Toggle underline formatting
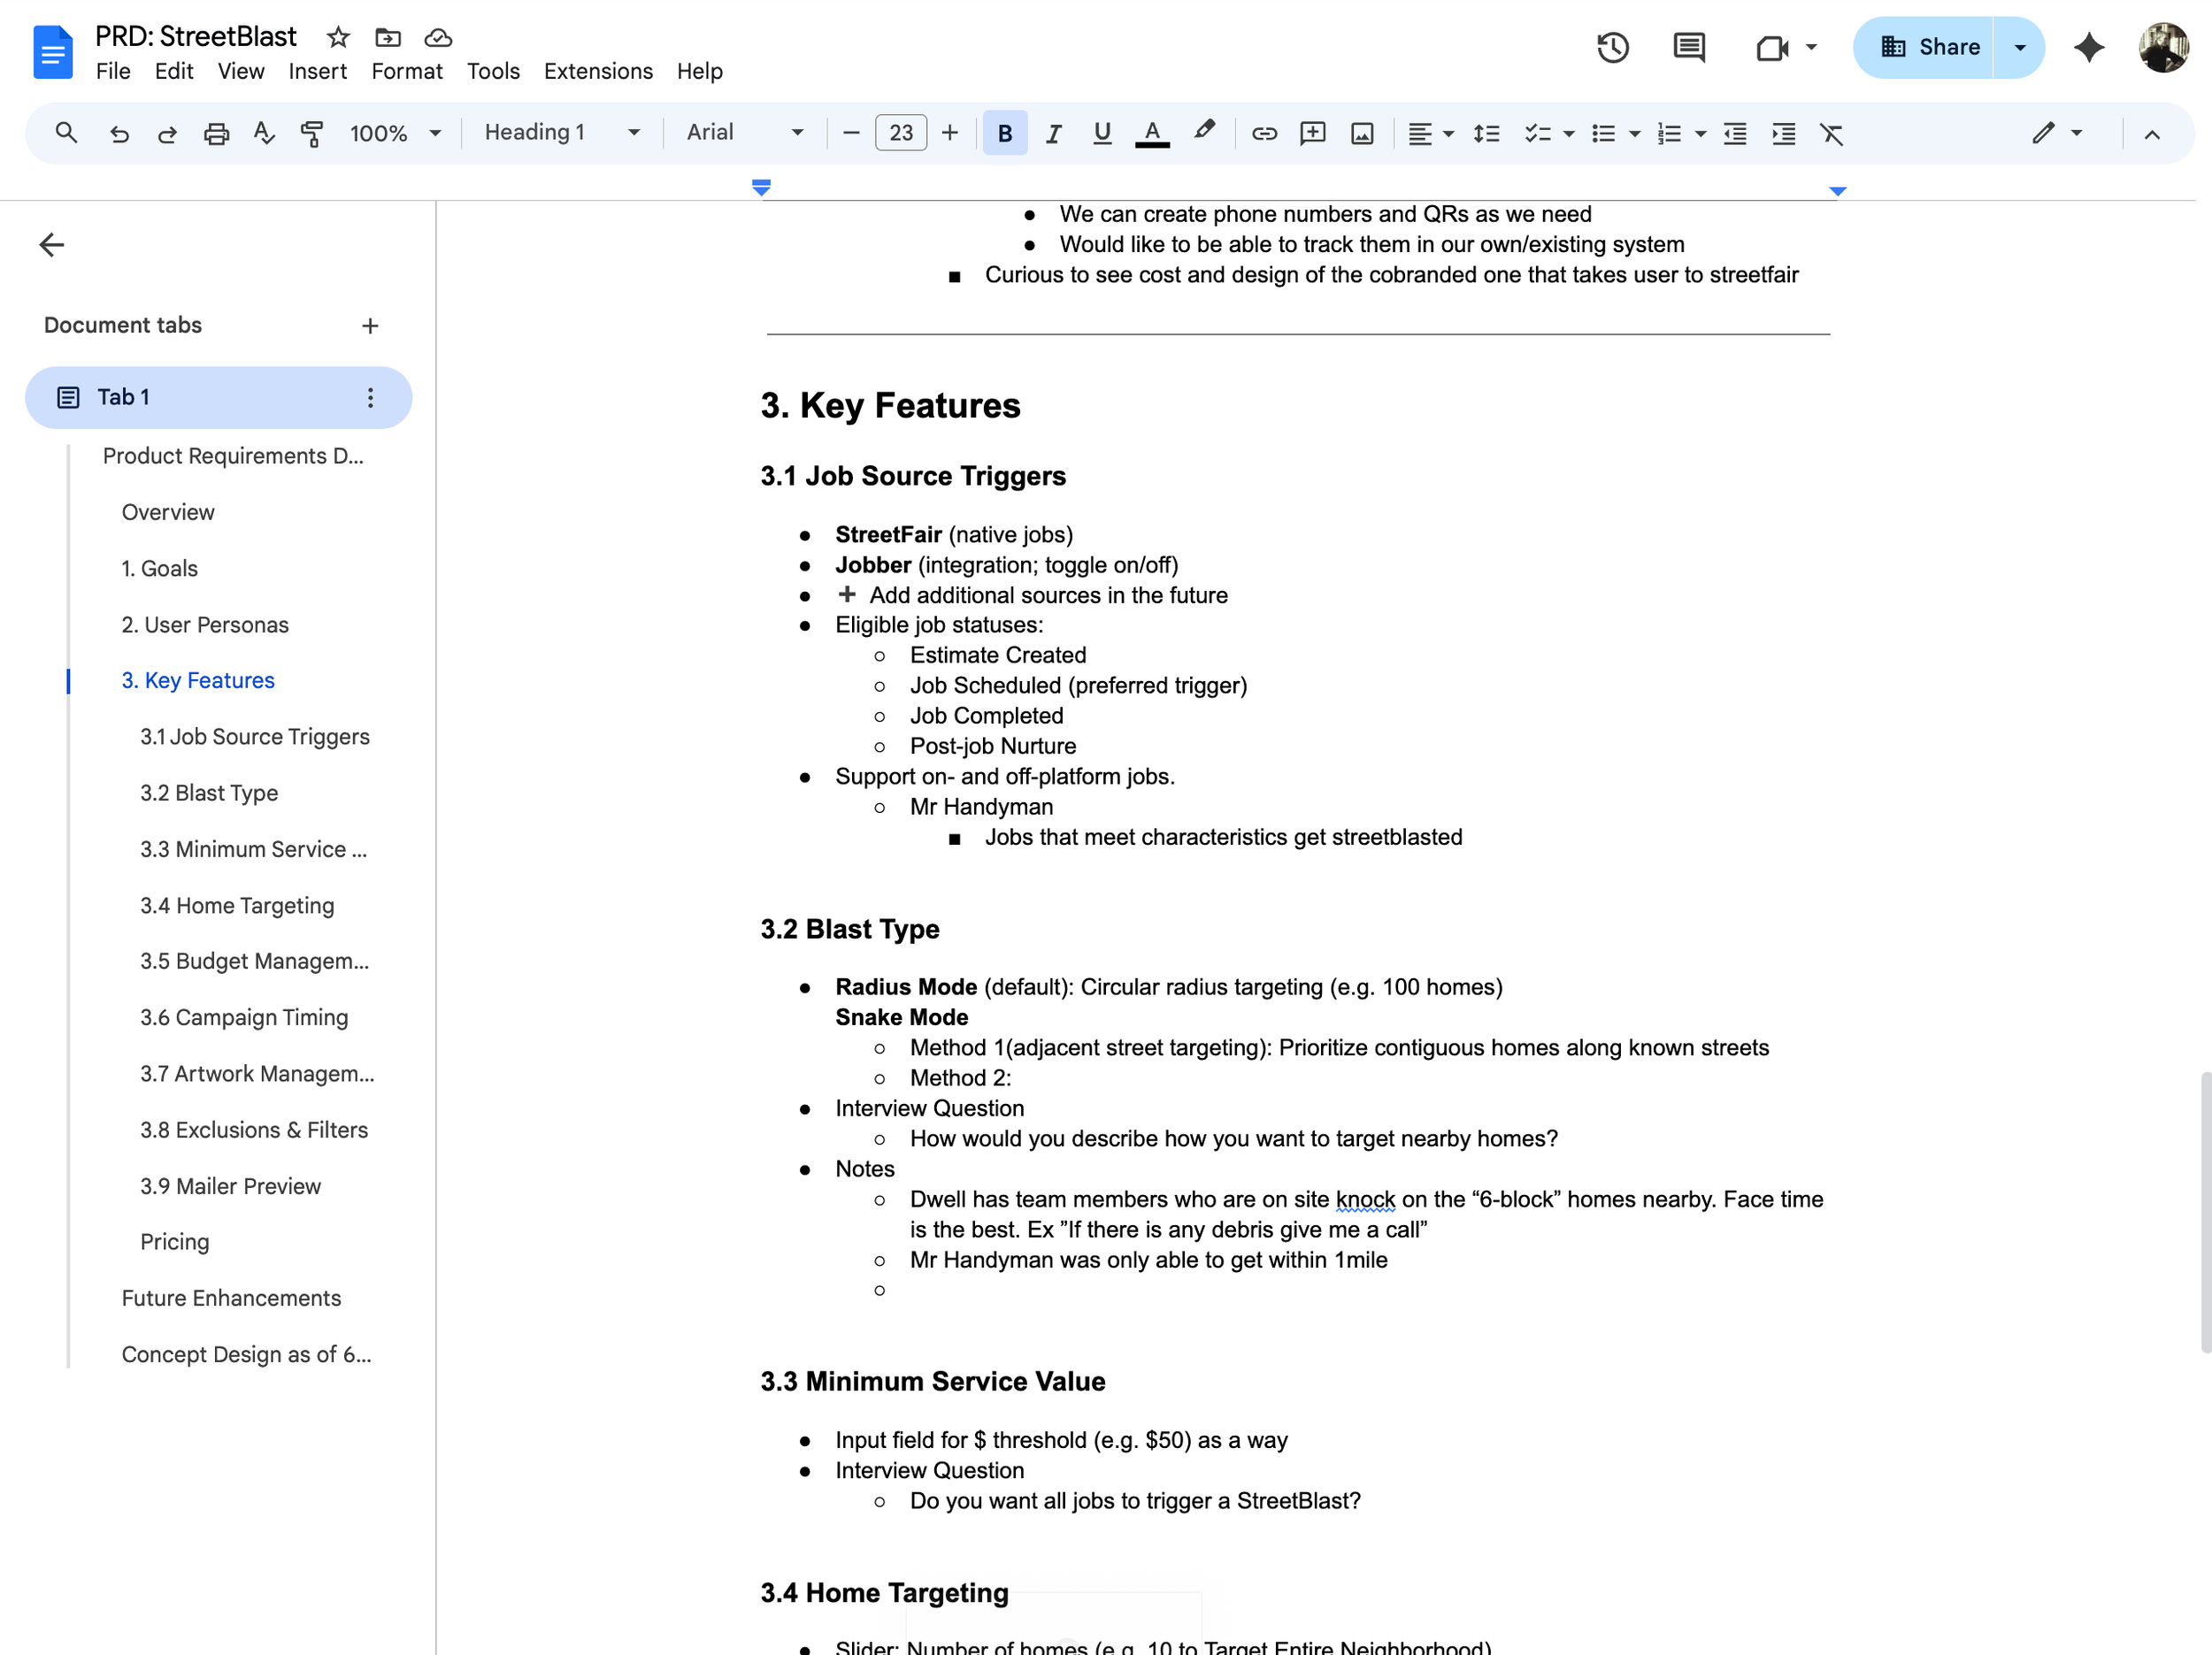 pyautogui.click(x=1102, y=133)
